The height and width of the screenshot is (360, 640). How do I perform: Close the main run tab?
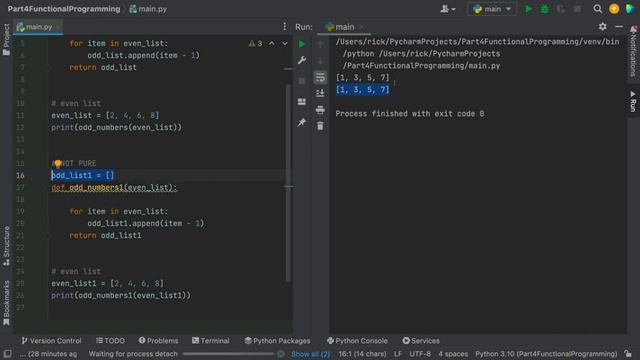click(x=361, y=27)
